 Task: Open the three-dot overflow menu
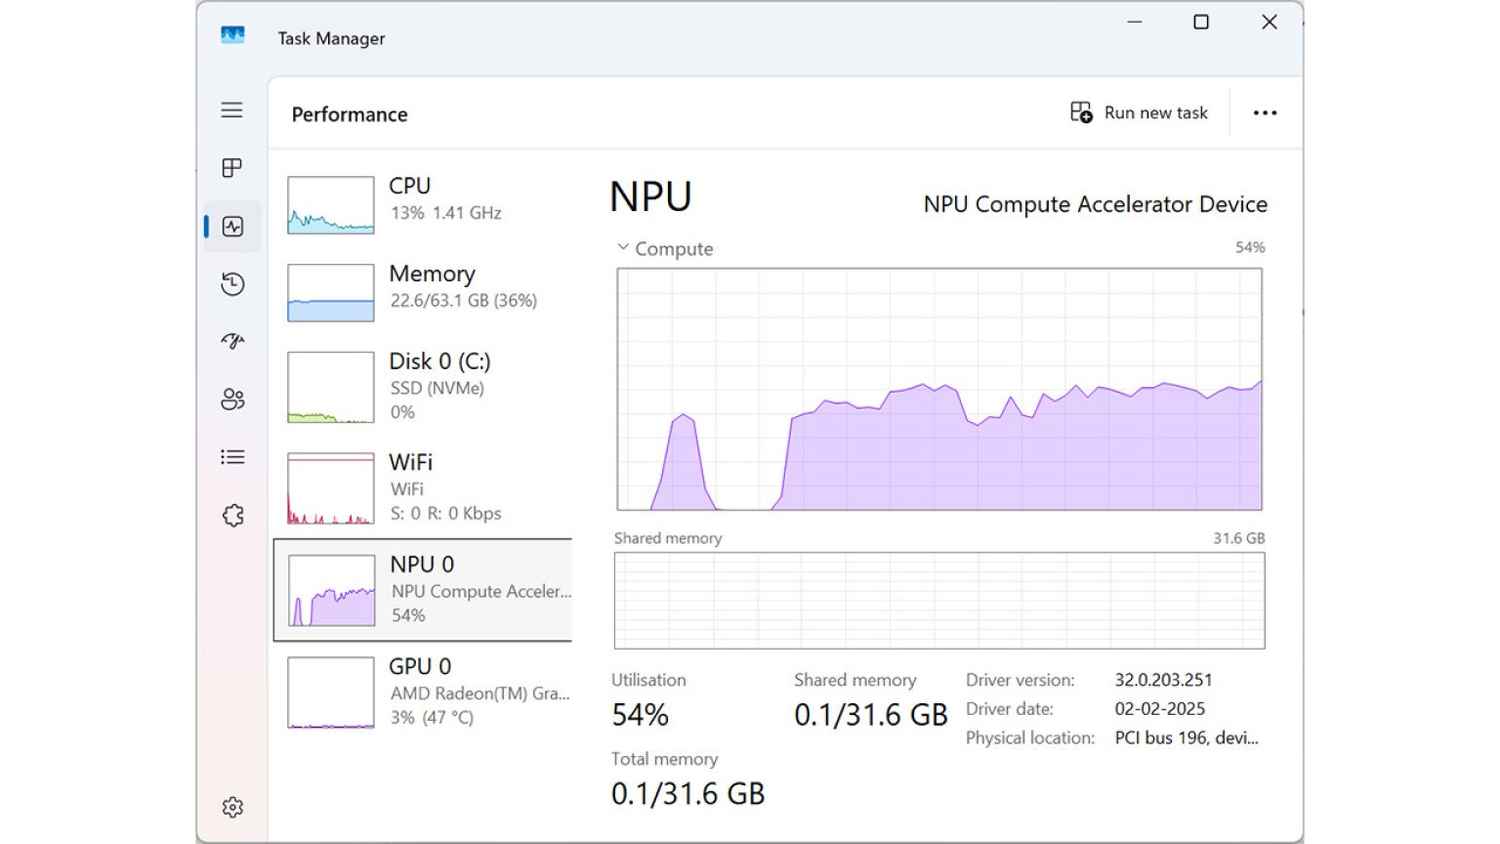point(1264,112)
